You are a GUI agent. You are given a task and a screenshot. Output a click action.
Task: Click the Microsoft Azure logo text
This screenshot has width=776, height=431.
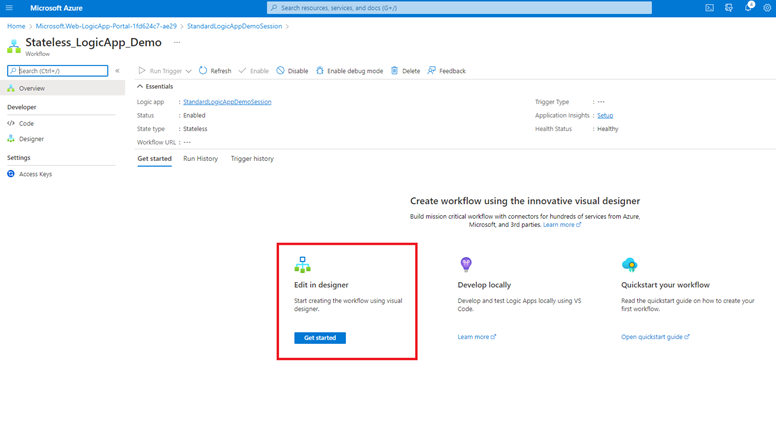[56, 8]
